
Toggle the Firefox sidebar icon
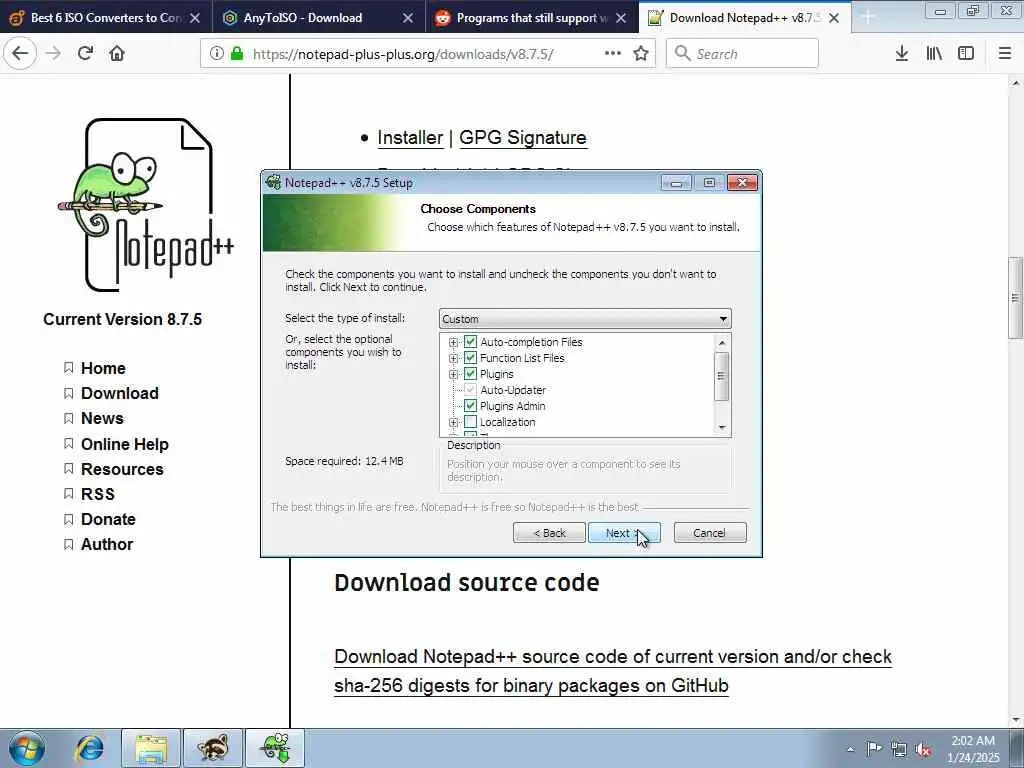click(966, 54)
